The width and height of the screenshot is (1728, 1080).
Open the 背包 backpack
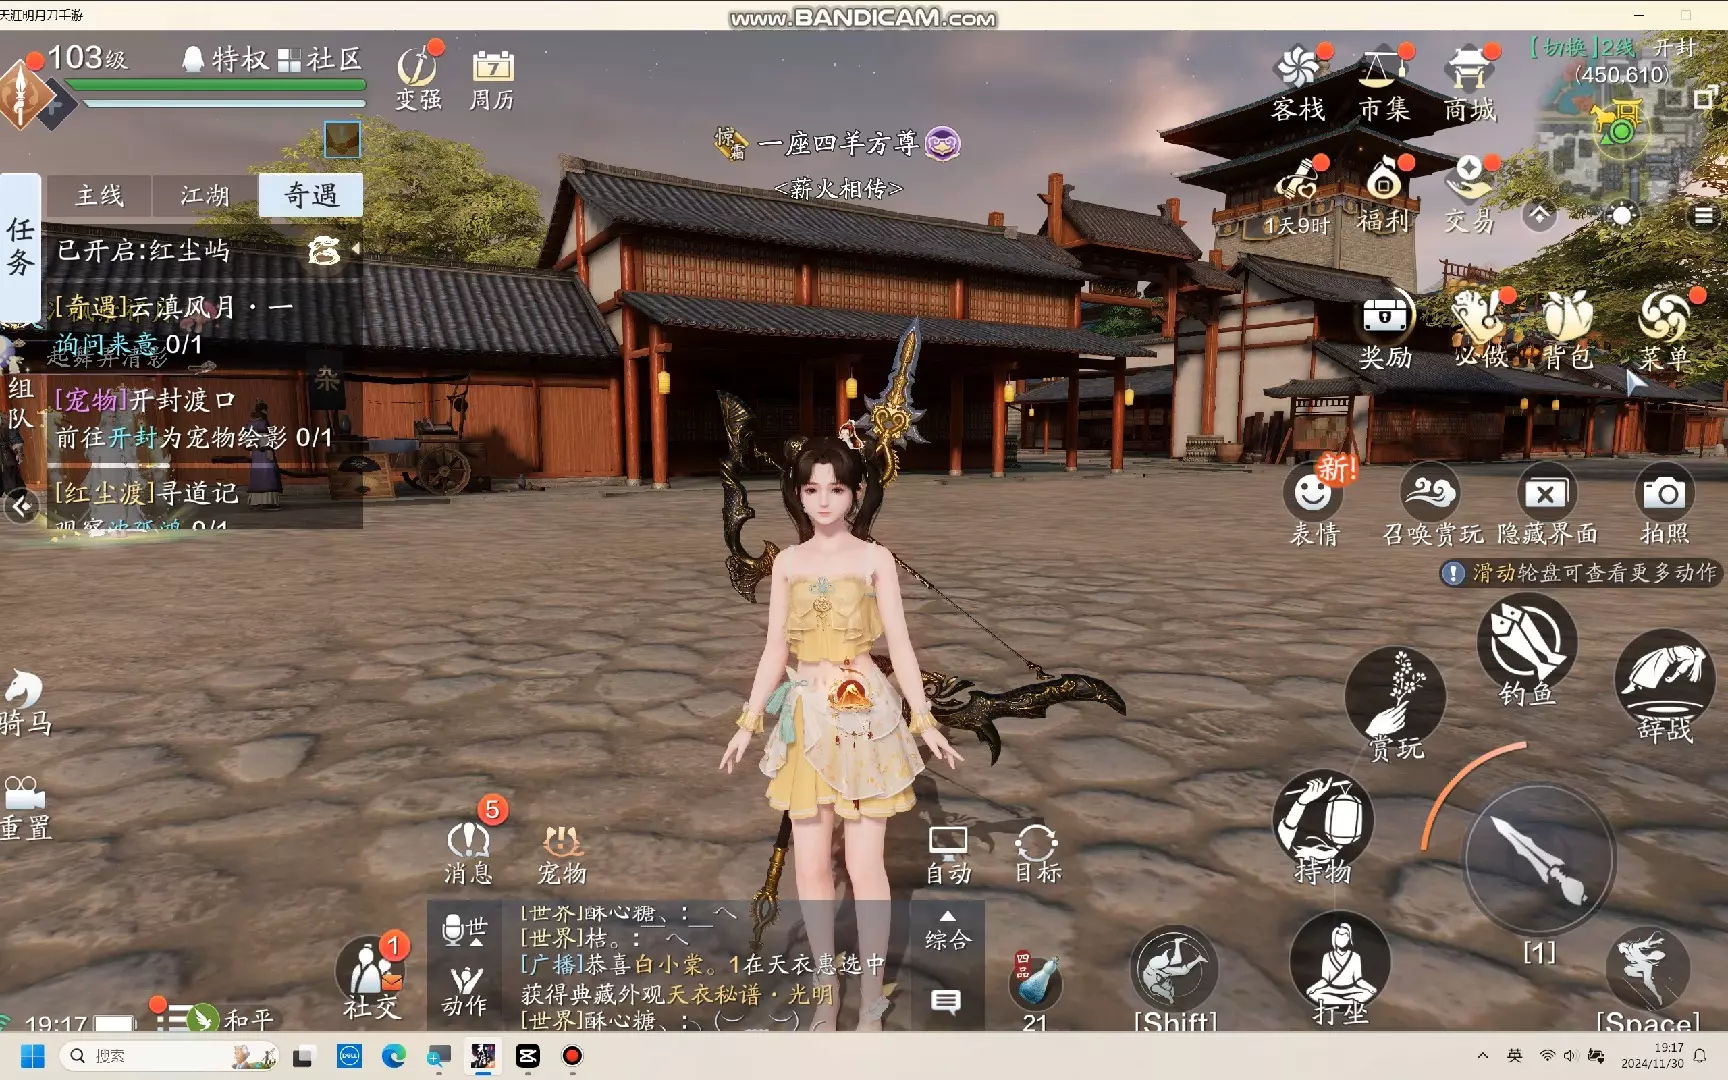[1567, 330]
